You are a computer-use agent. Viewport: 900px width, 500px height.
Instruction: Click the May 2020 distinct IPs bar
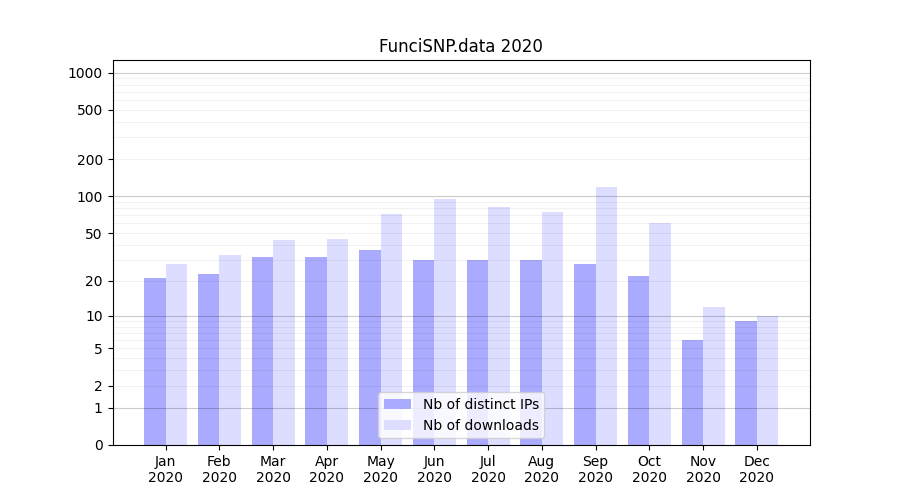pos(370,347)
